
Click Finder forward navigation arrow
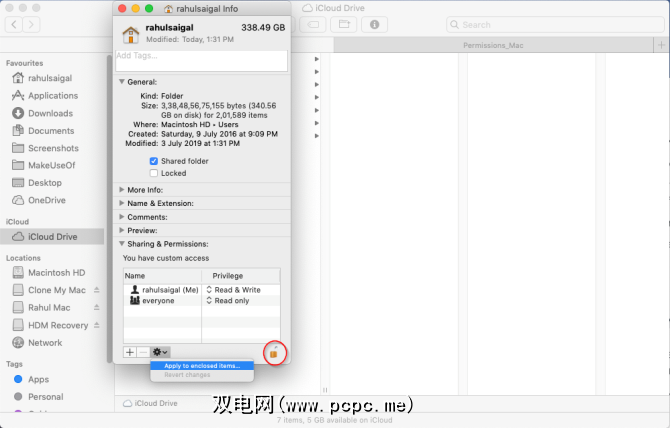tap(31, 24)
